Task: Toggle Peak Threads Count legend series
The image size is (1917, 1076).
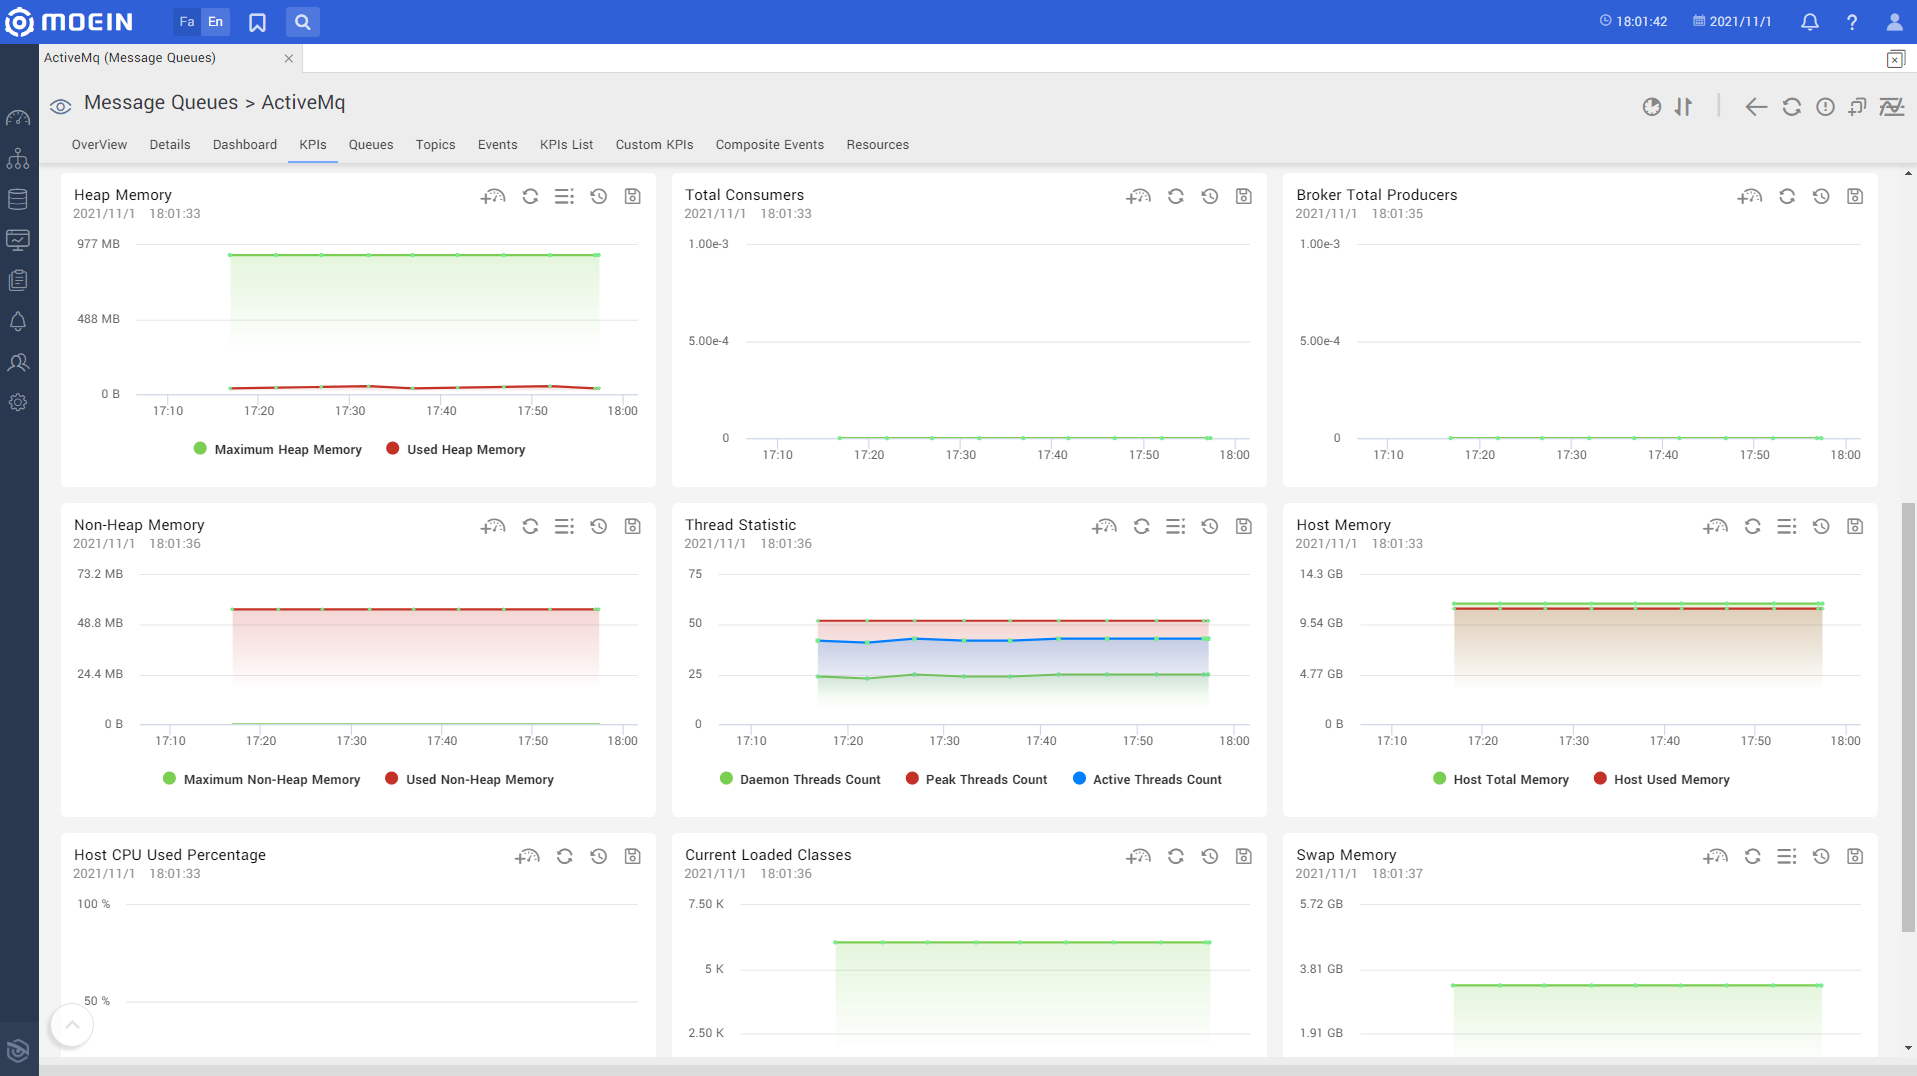Action: [x=976, y=779]
